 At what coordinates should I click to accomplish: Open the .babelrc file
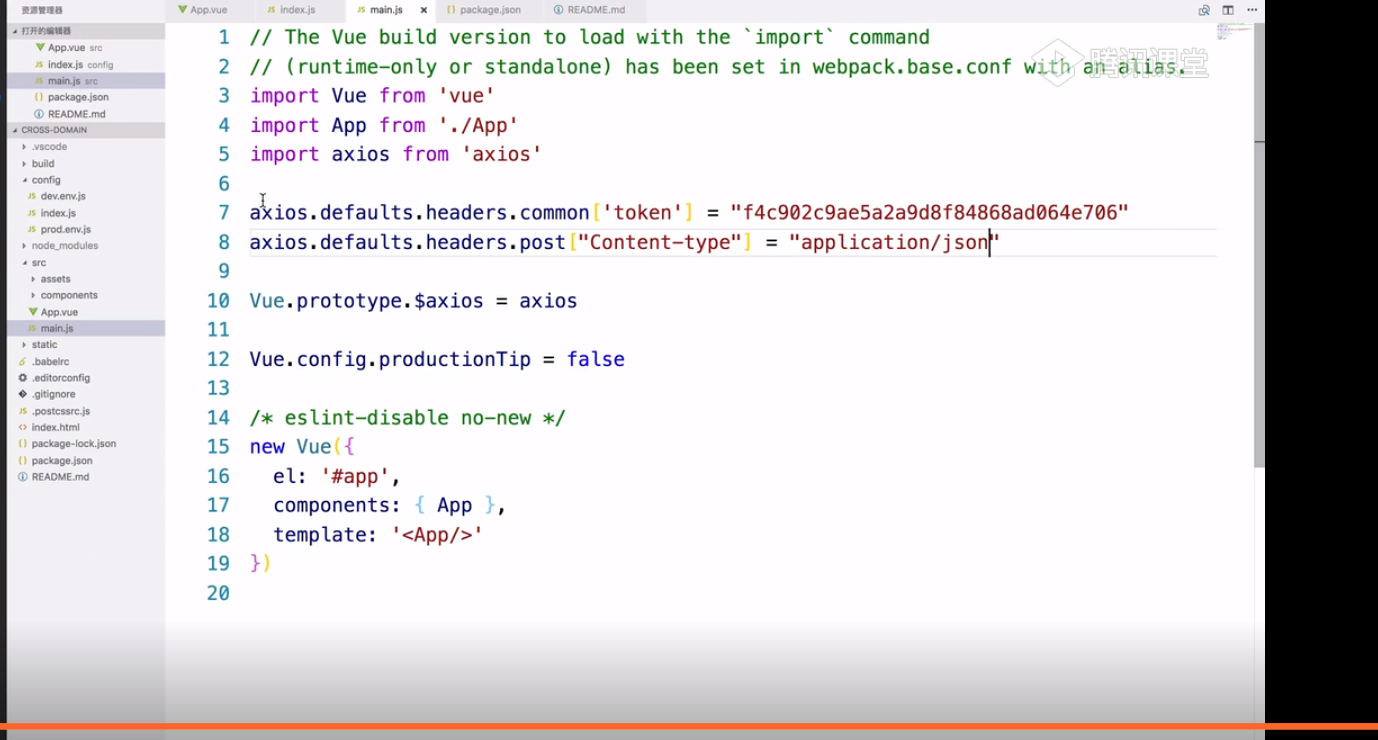click(86, 361)
